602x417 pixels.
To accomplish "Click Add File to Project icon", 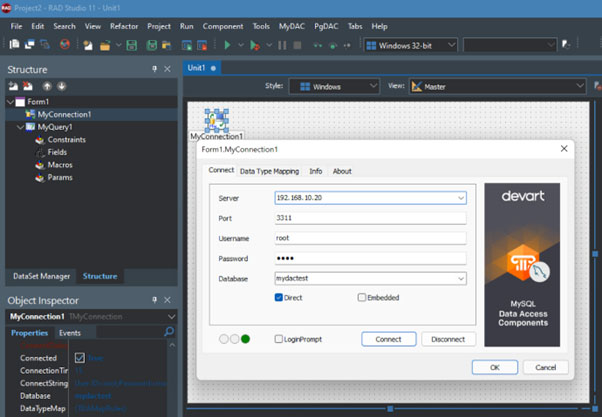I will click(187, 45).
